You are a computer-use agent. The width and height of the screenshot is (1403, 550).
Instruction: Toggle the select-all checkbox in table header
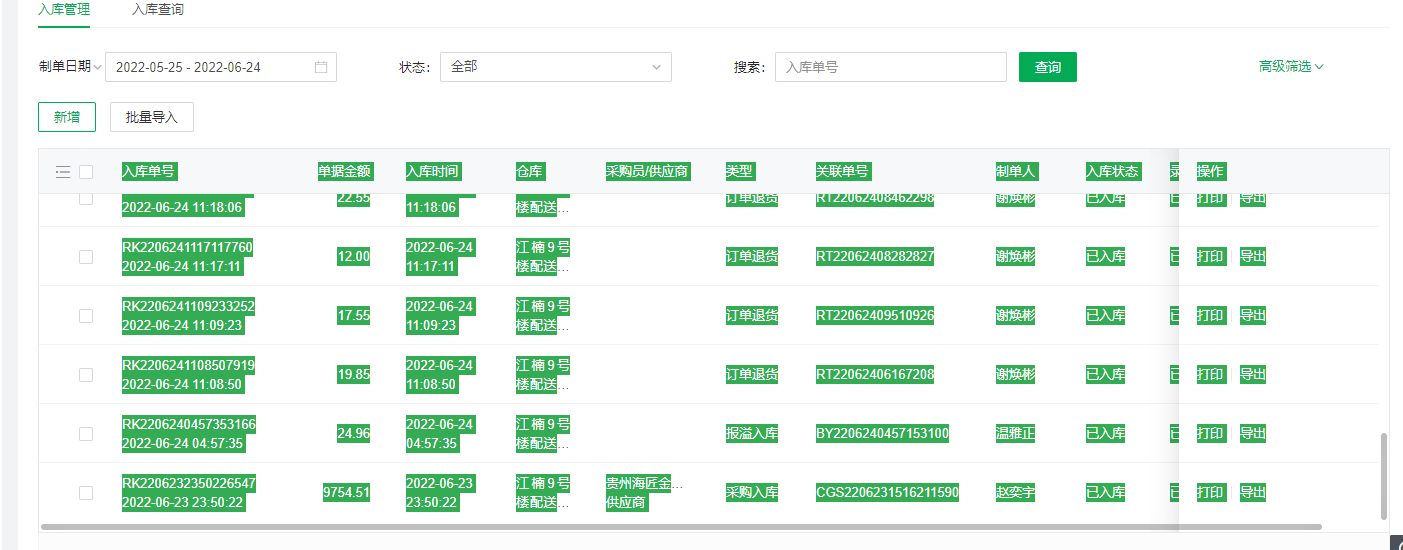[86, 172]
